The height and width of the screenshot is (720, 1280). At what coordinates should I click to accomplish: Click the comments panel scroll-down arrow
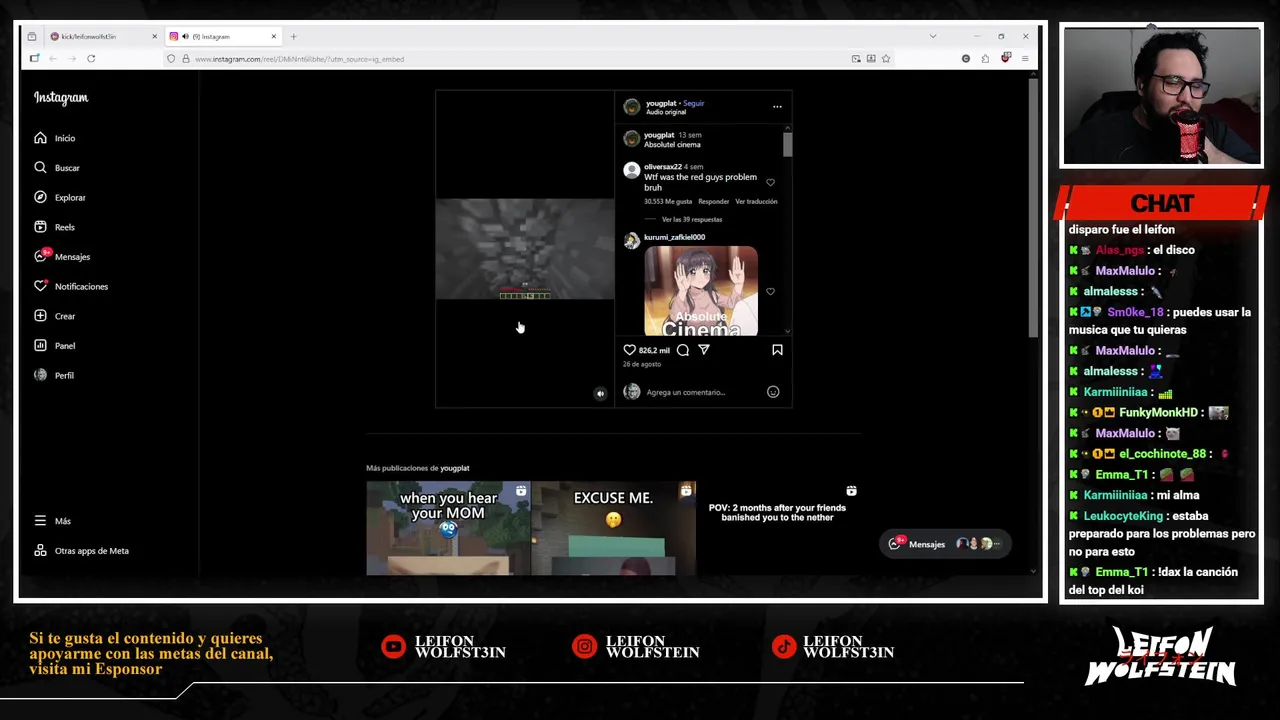[x=788, y=331]
